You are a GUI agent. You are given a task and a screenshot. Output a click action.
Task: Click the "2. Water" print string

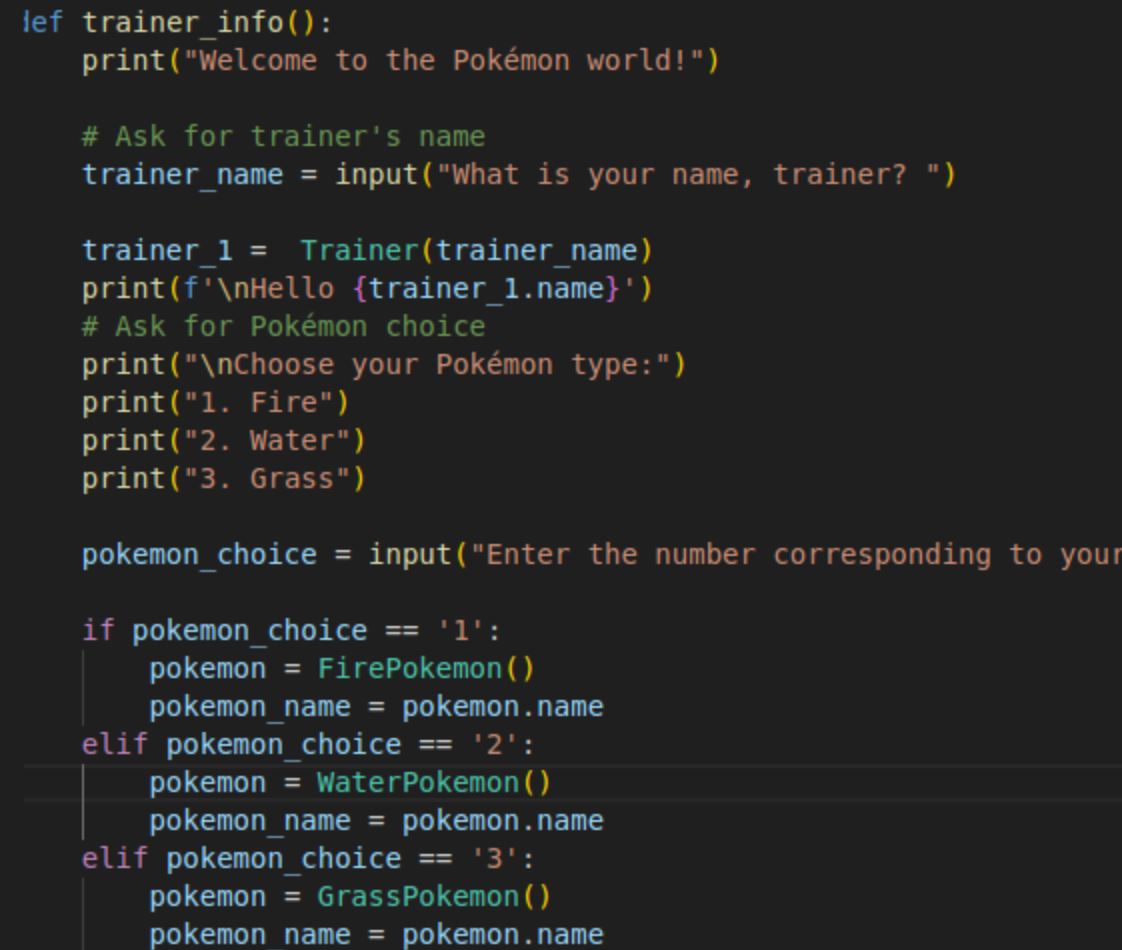(x=266, y=441)
